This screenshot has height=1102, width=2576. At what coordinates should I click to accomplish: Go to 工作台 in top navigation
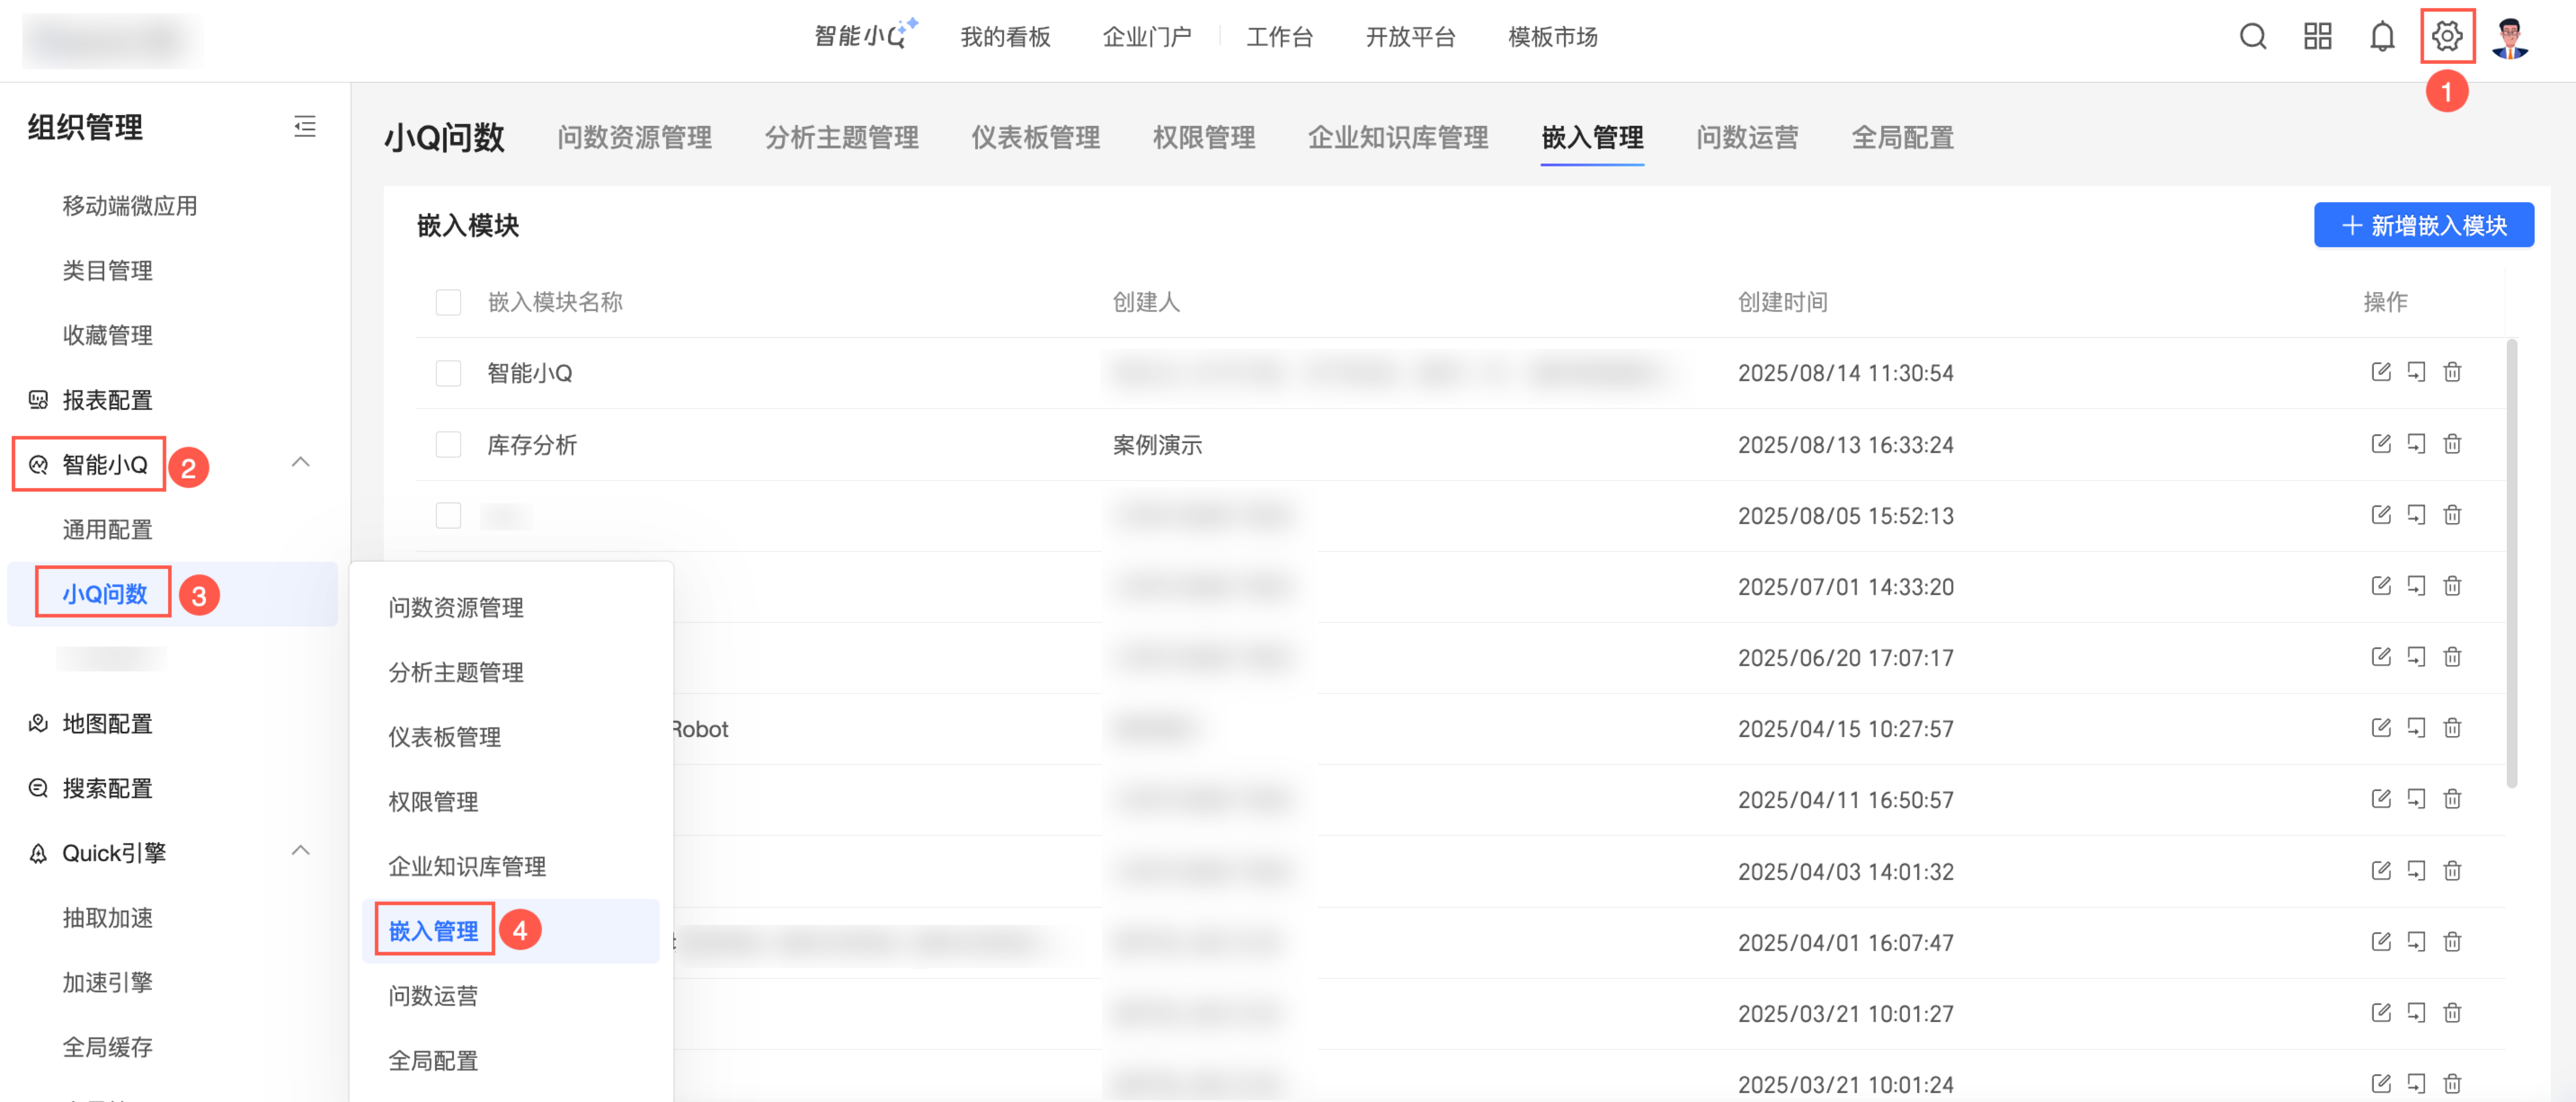point(1279,37)
